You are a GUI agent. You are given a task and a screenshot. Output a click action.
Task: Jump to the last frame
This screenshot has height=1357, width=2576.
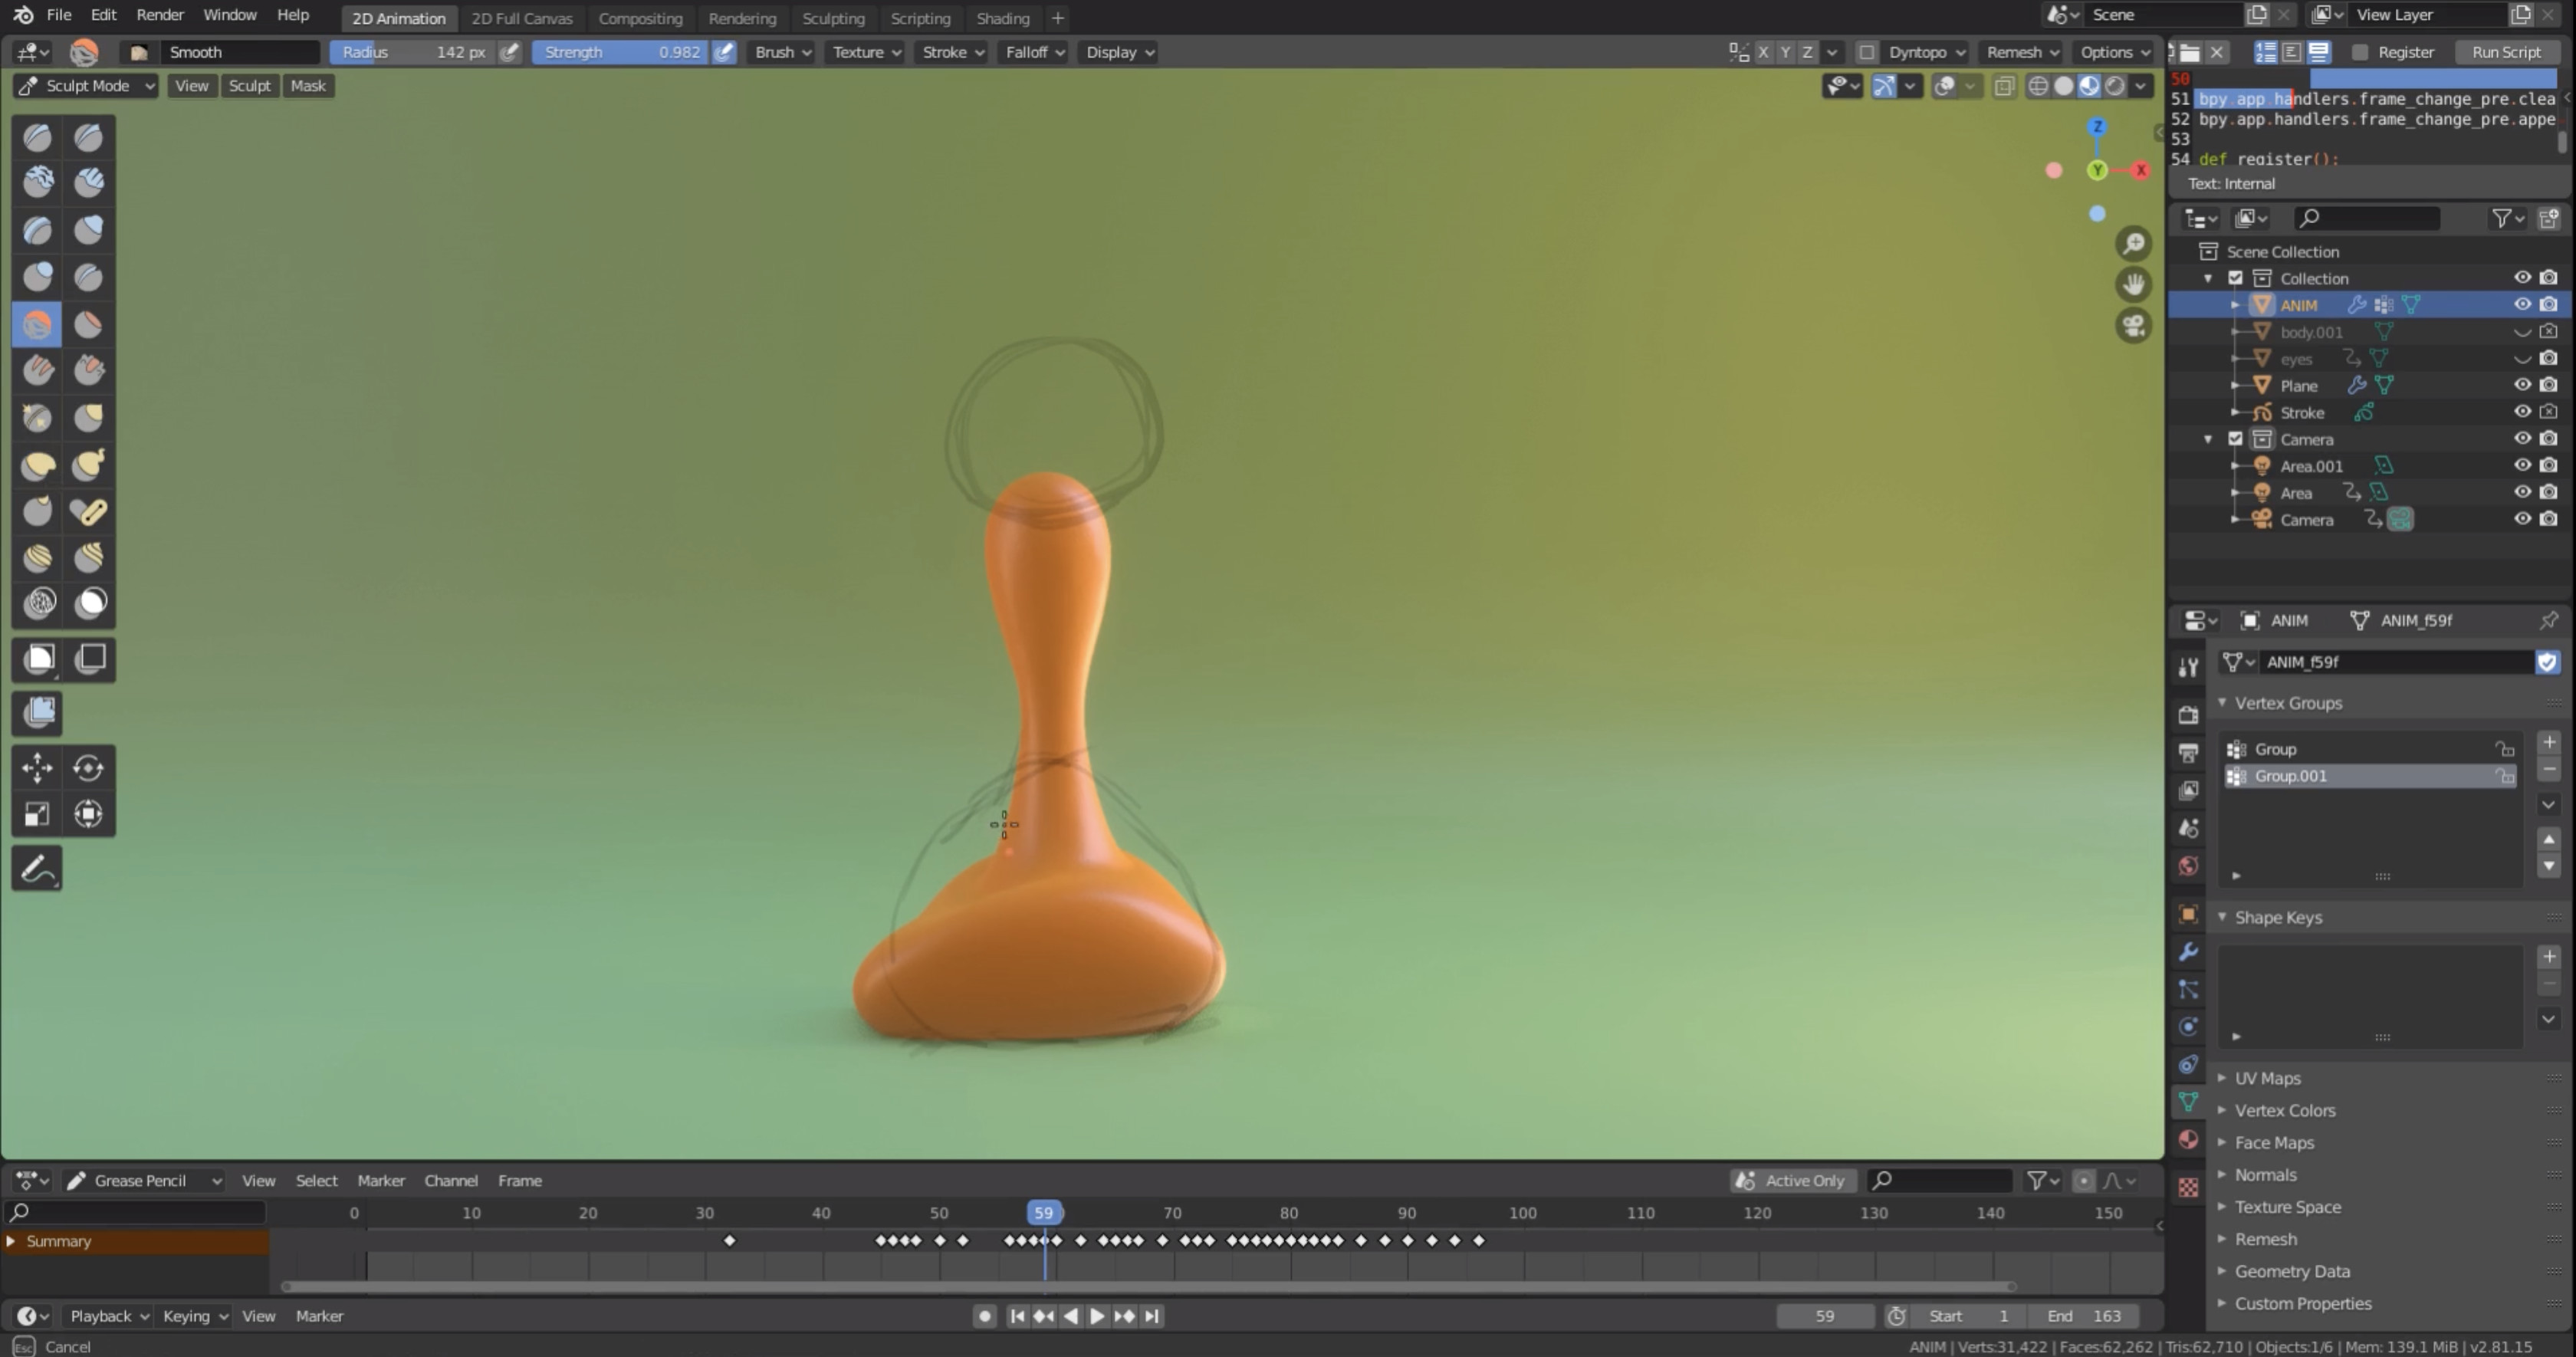1151,1316
